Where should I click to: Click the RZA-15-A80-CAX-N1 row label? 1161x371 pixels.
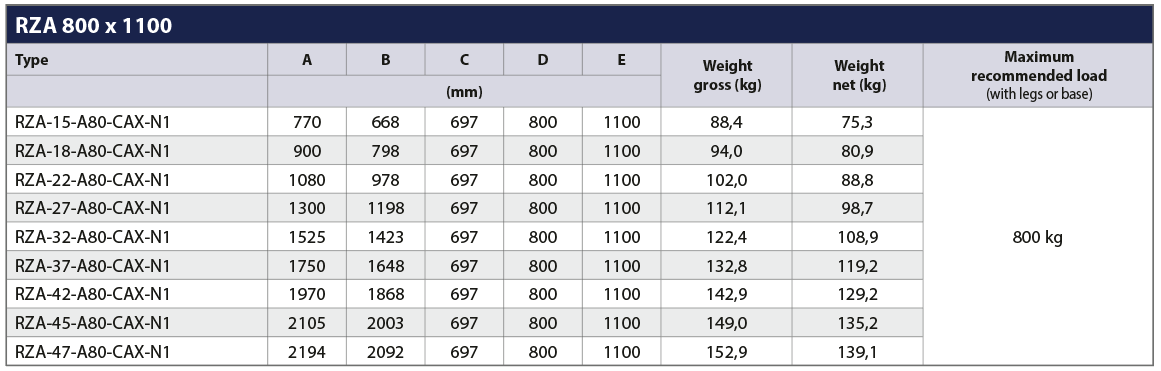click(x=93, y=122)
